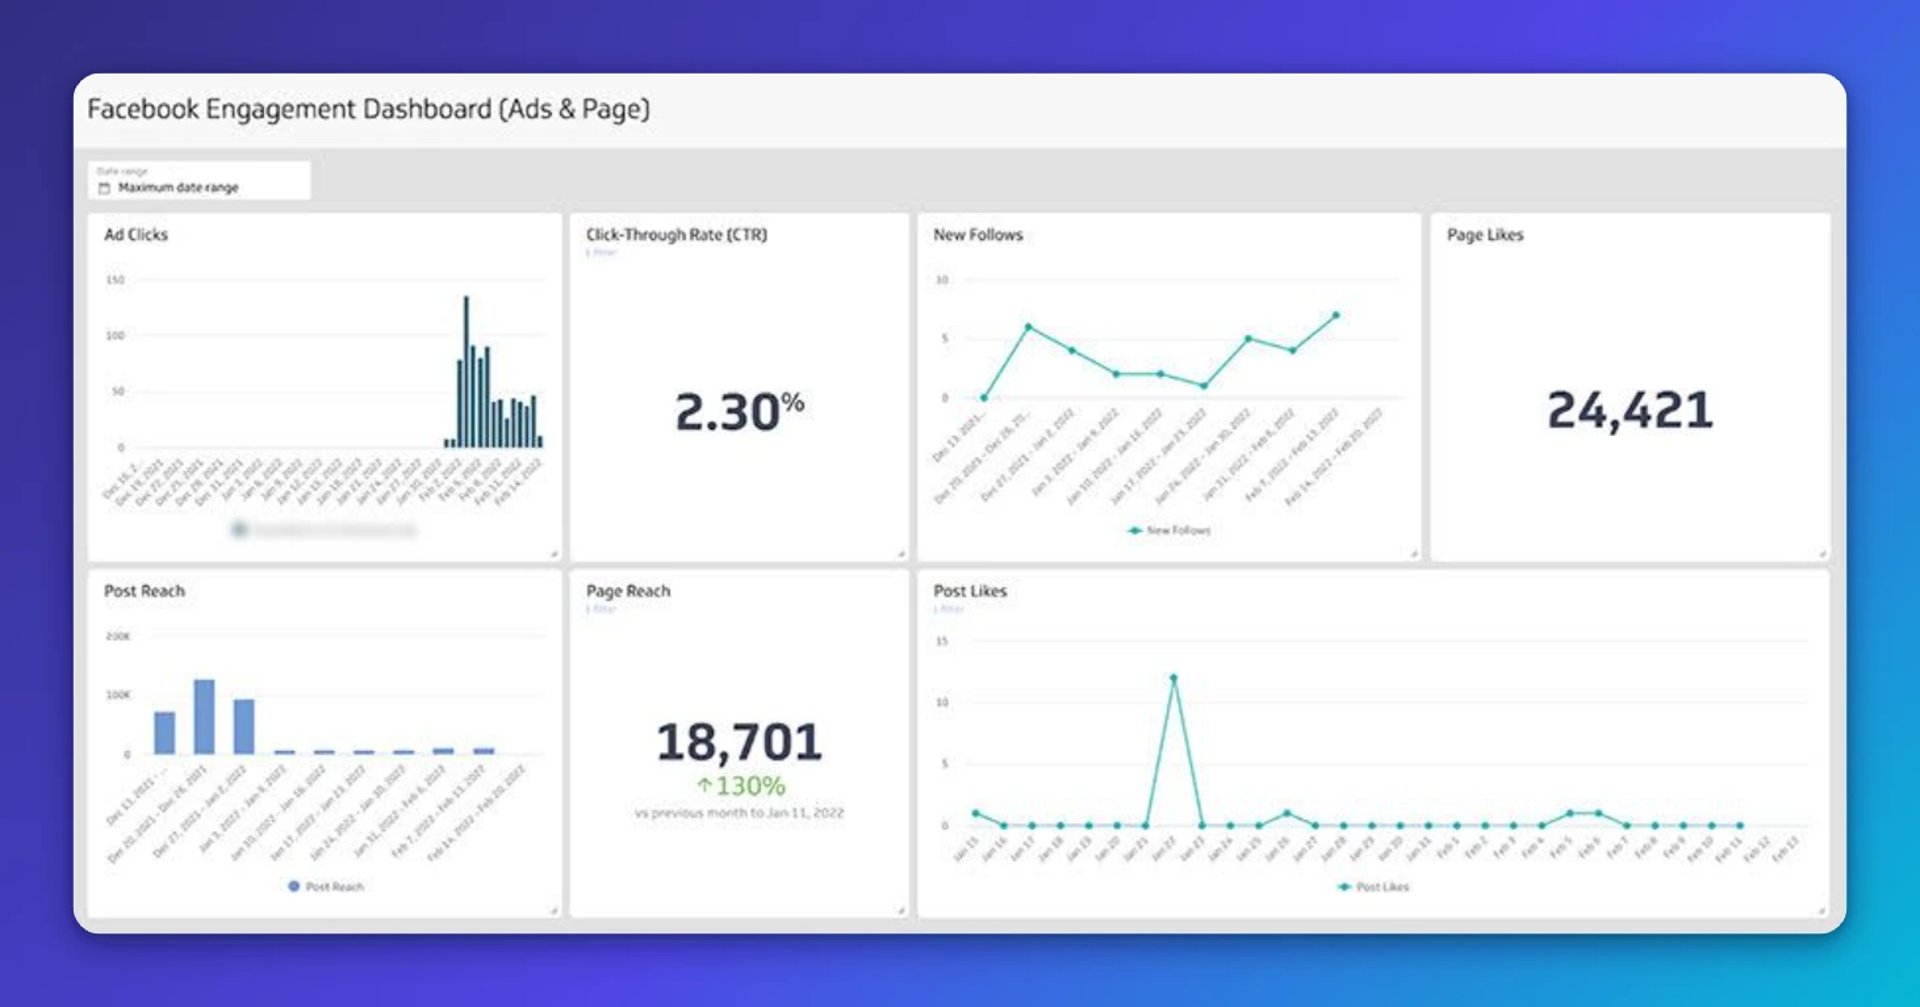Click the resize handle of Post Likes widget
The height and width of the screenshot is (1007, 1920).
pyautogui.click(x=1822, y=910)
